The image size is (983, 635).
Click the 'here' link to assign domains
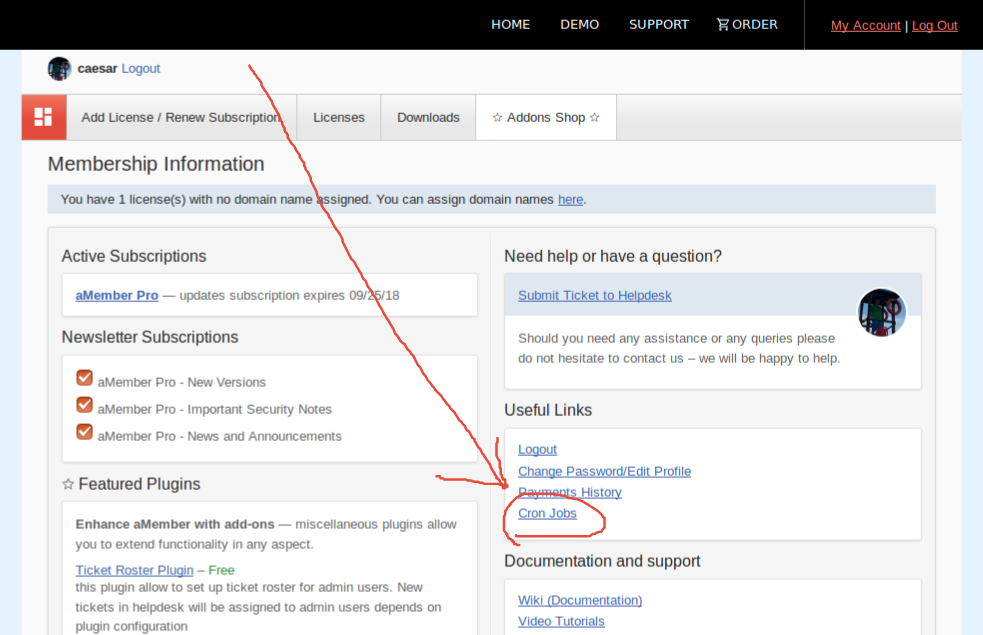570,199
